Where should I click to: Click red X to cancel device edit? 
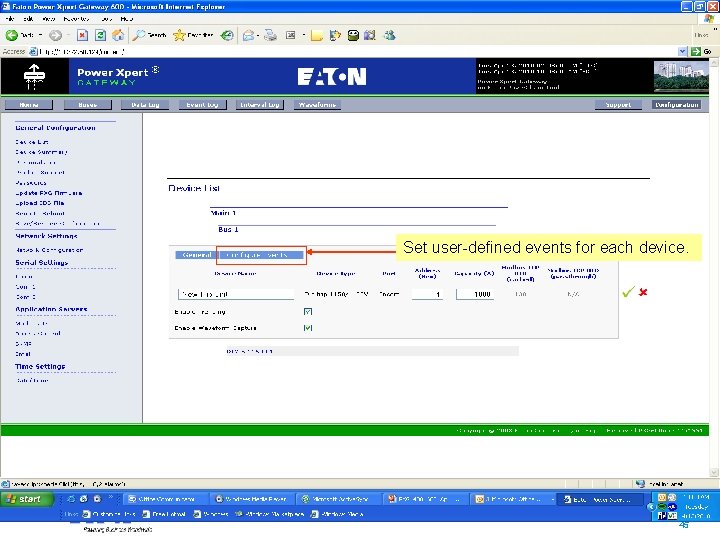(x=643, y=292)
